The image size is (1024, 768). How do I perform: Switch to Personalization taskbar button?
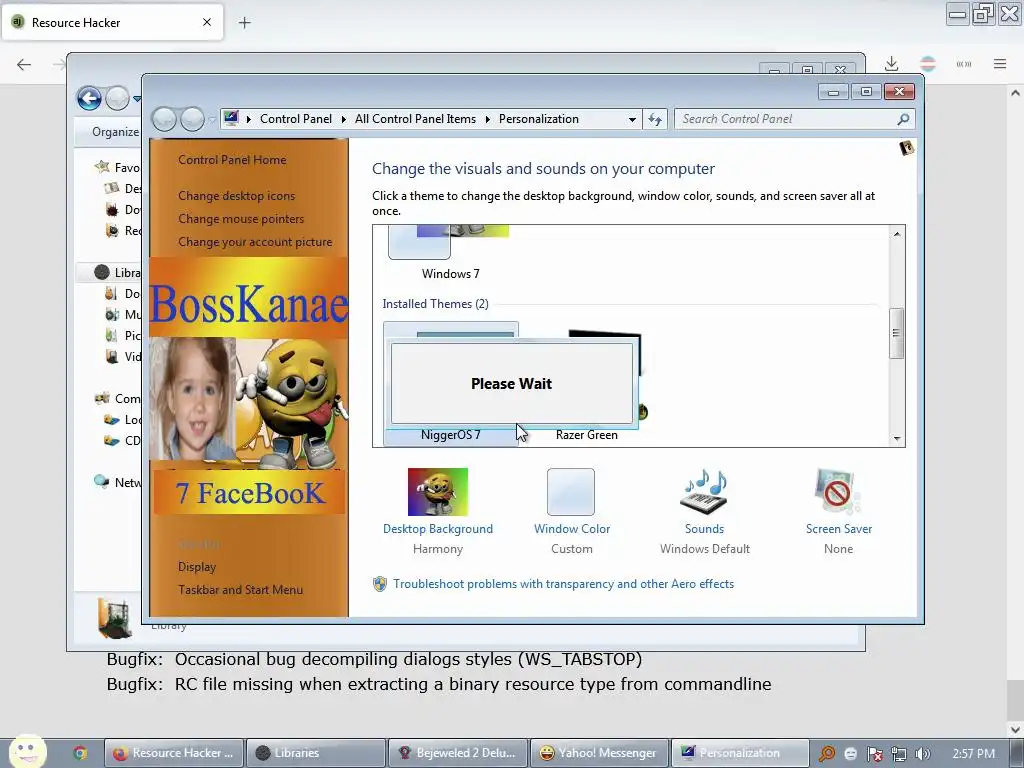coord(741,753)
